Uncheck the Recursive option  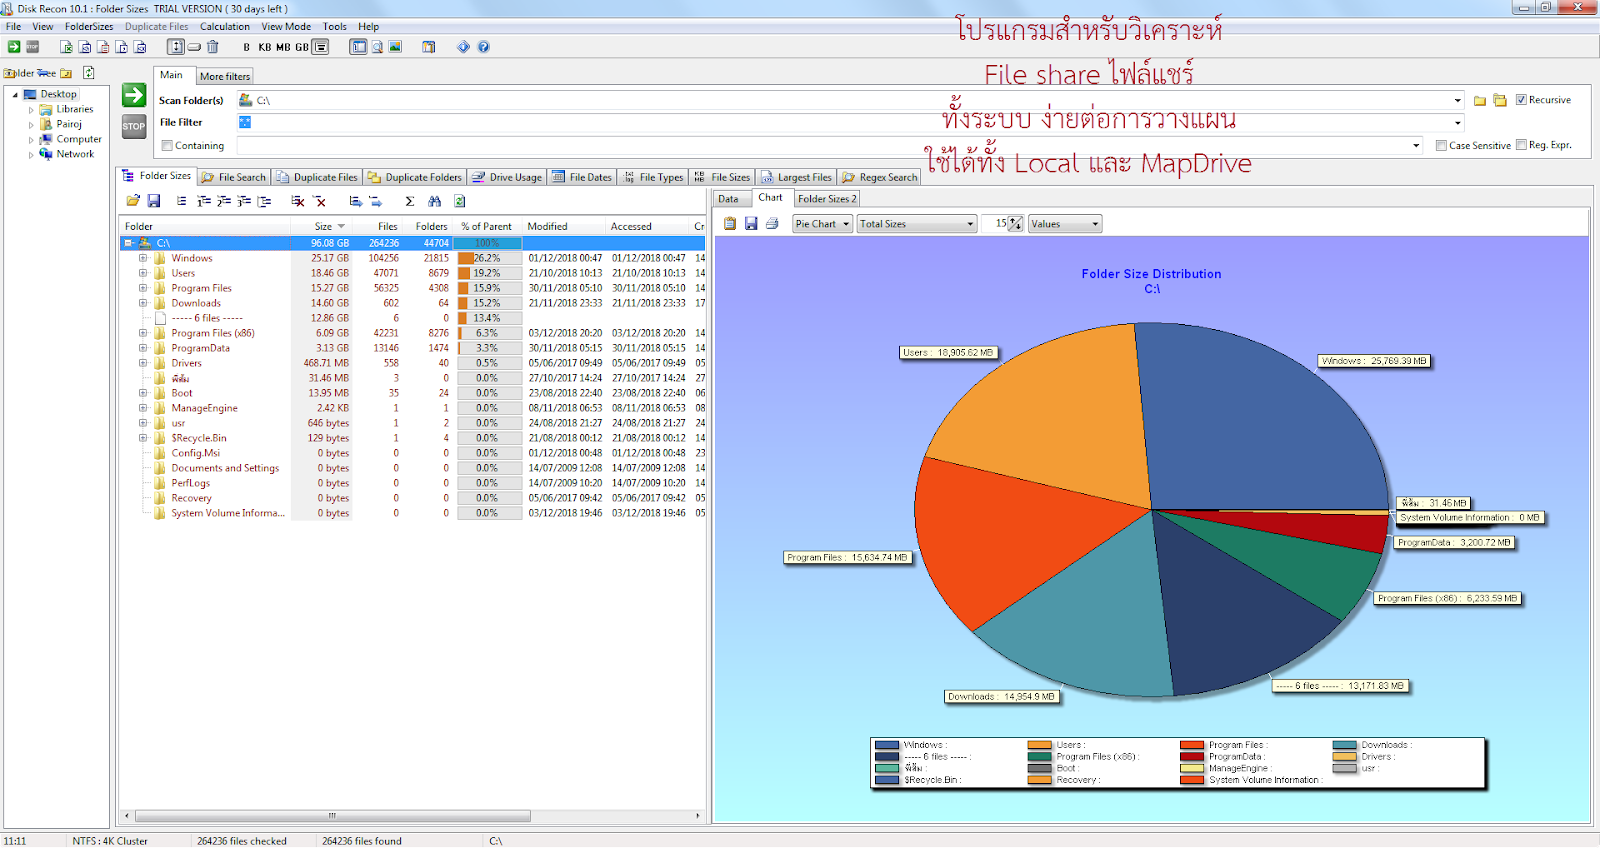coord(1521,100)
